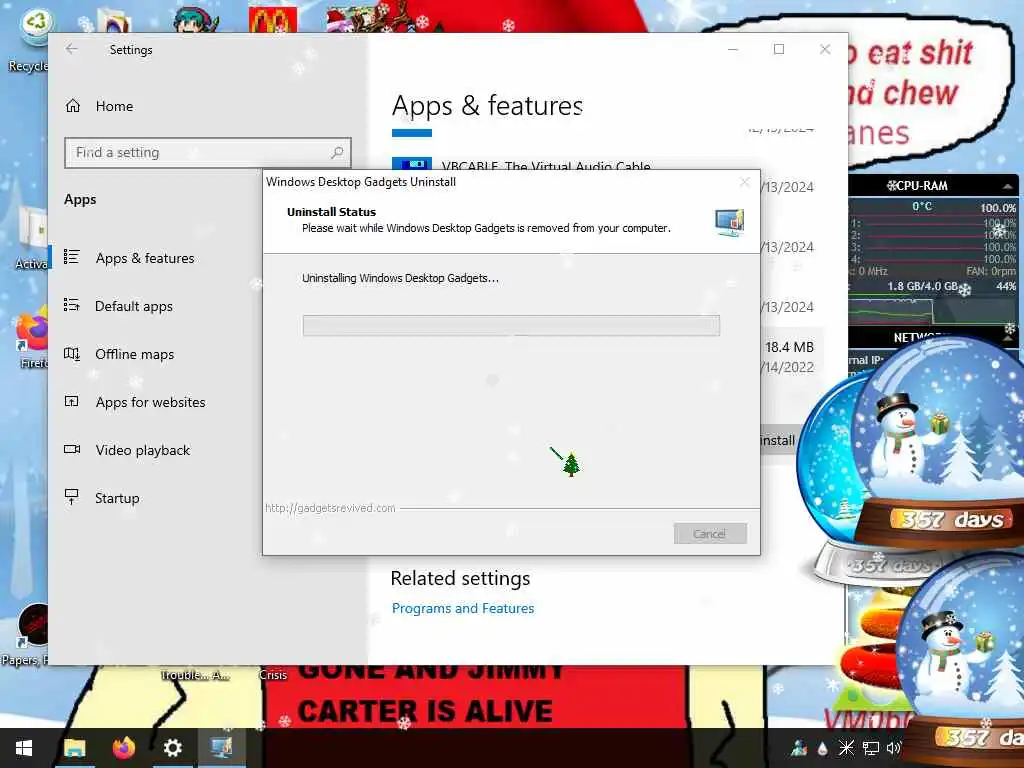
Task: Collapse the CPU-RAM gadget panel arrow
Action: click(x=1008, y=186)
